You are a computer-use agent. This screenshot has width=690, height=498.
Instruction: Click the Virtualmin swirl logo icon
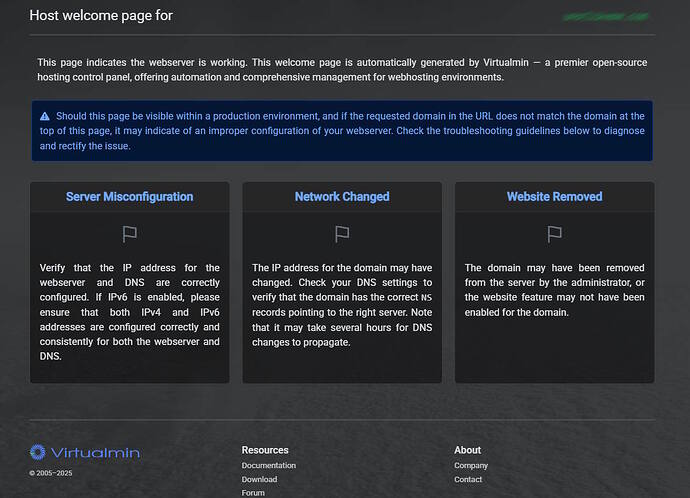38,452
